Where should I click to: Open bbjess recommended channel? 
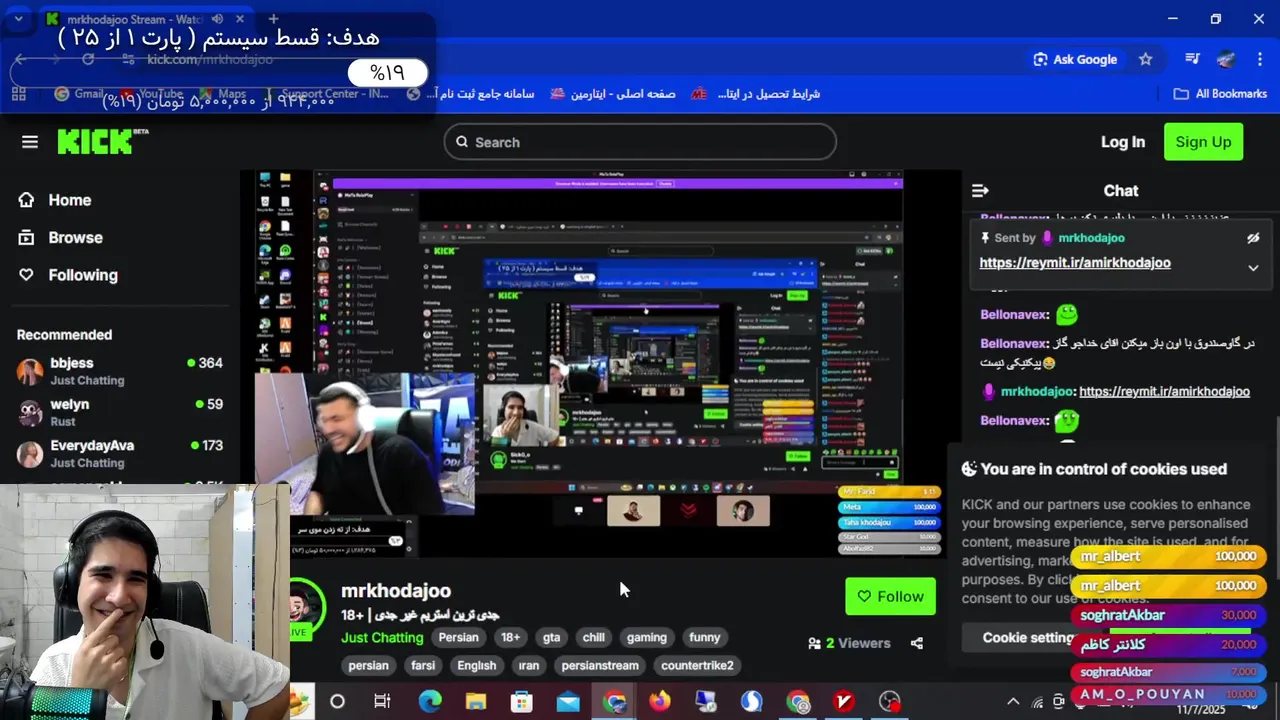(120, 371)
